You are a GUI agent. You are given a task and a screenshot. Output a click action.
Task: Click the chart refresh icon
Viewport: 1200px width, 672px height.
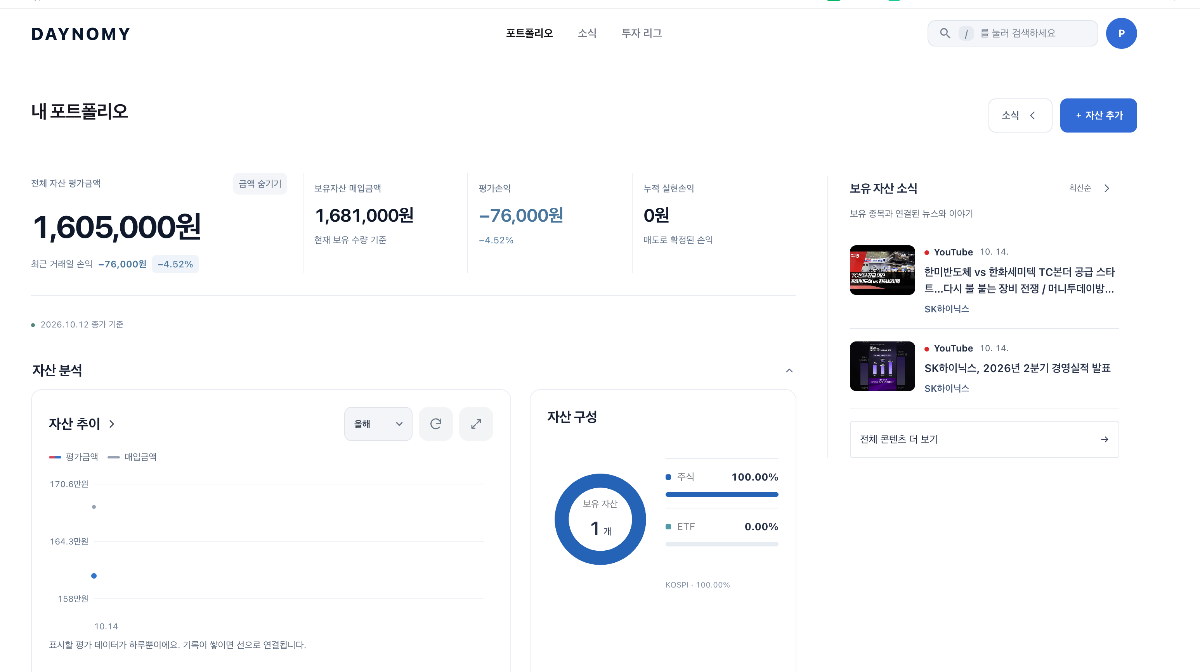pyautogui.click(x=436, y=424)
